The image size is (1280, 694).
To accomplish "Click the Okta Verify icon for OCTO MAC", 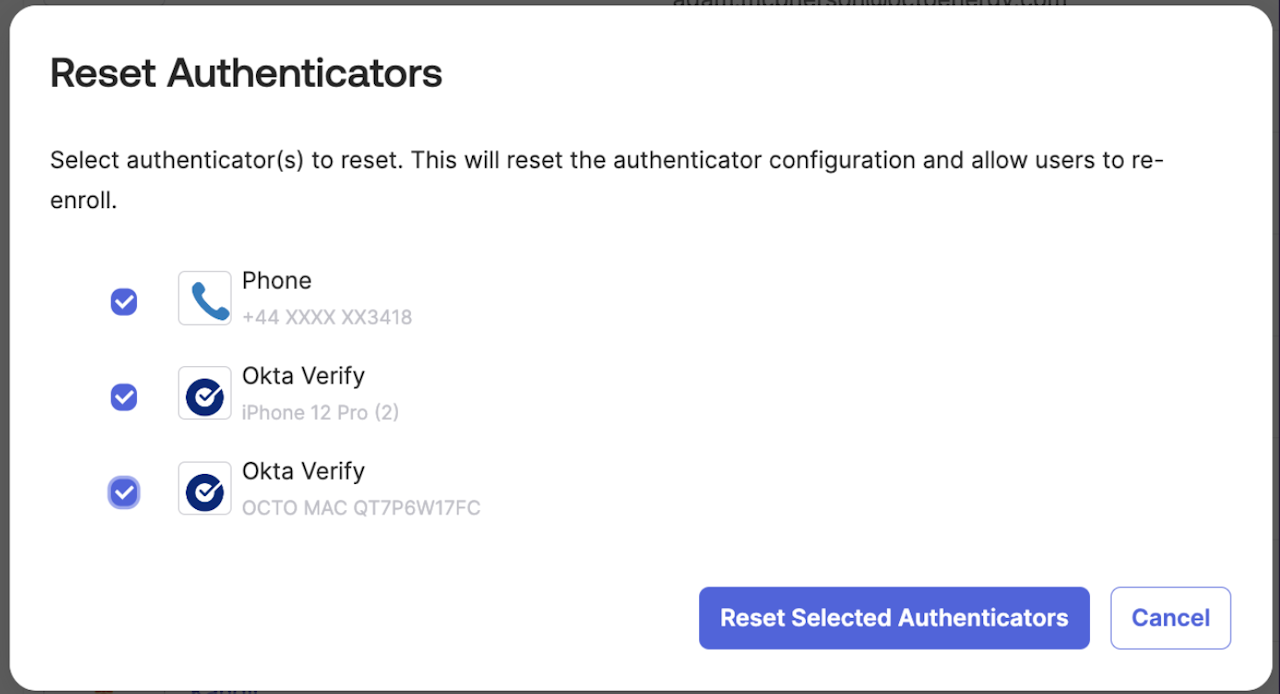I will pyautogui.click(x=205, y=488).
